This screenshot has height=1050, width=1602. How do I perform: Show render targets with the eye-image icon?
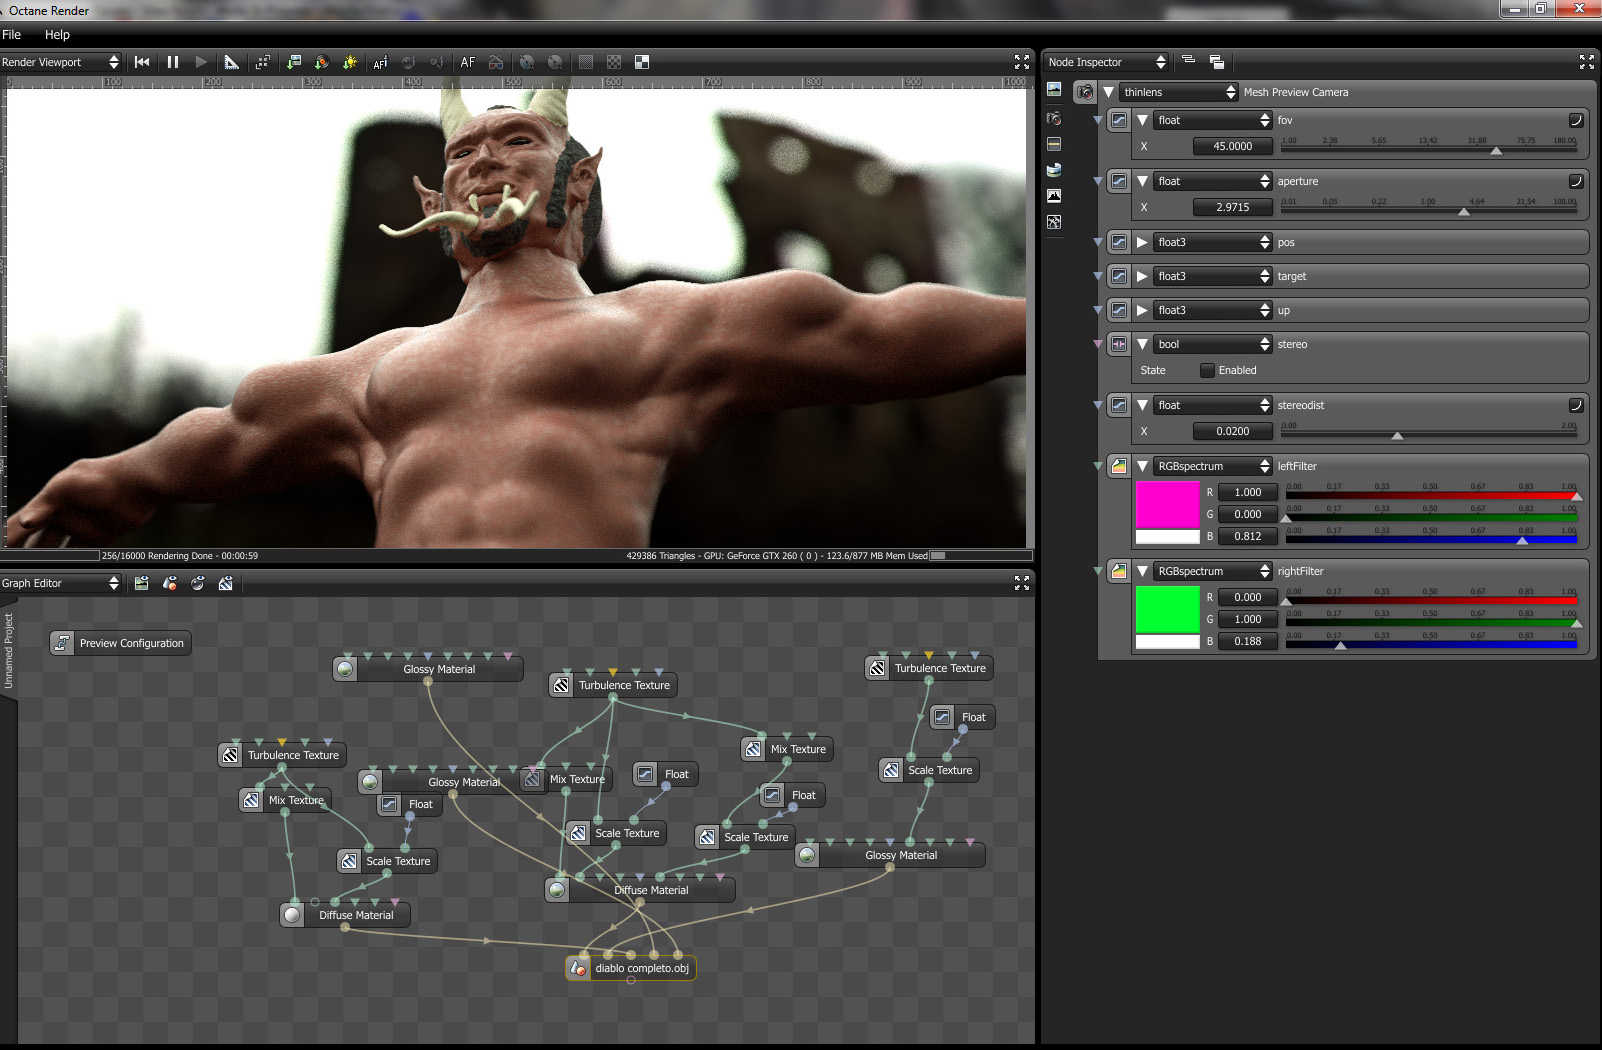[x=142, y=583]
